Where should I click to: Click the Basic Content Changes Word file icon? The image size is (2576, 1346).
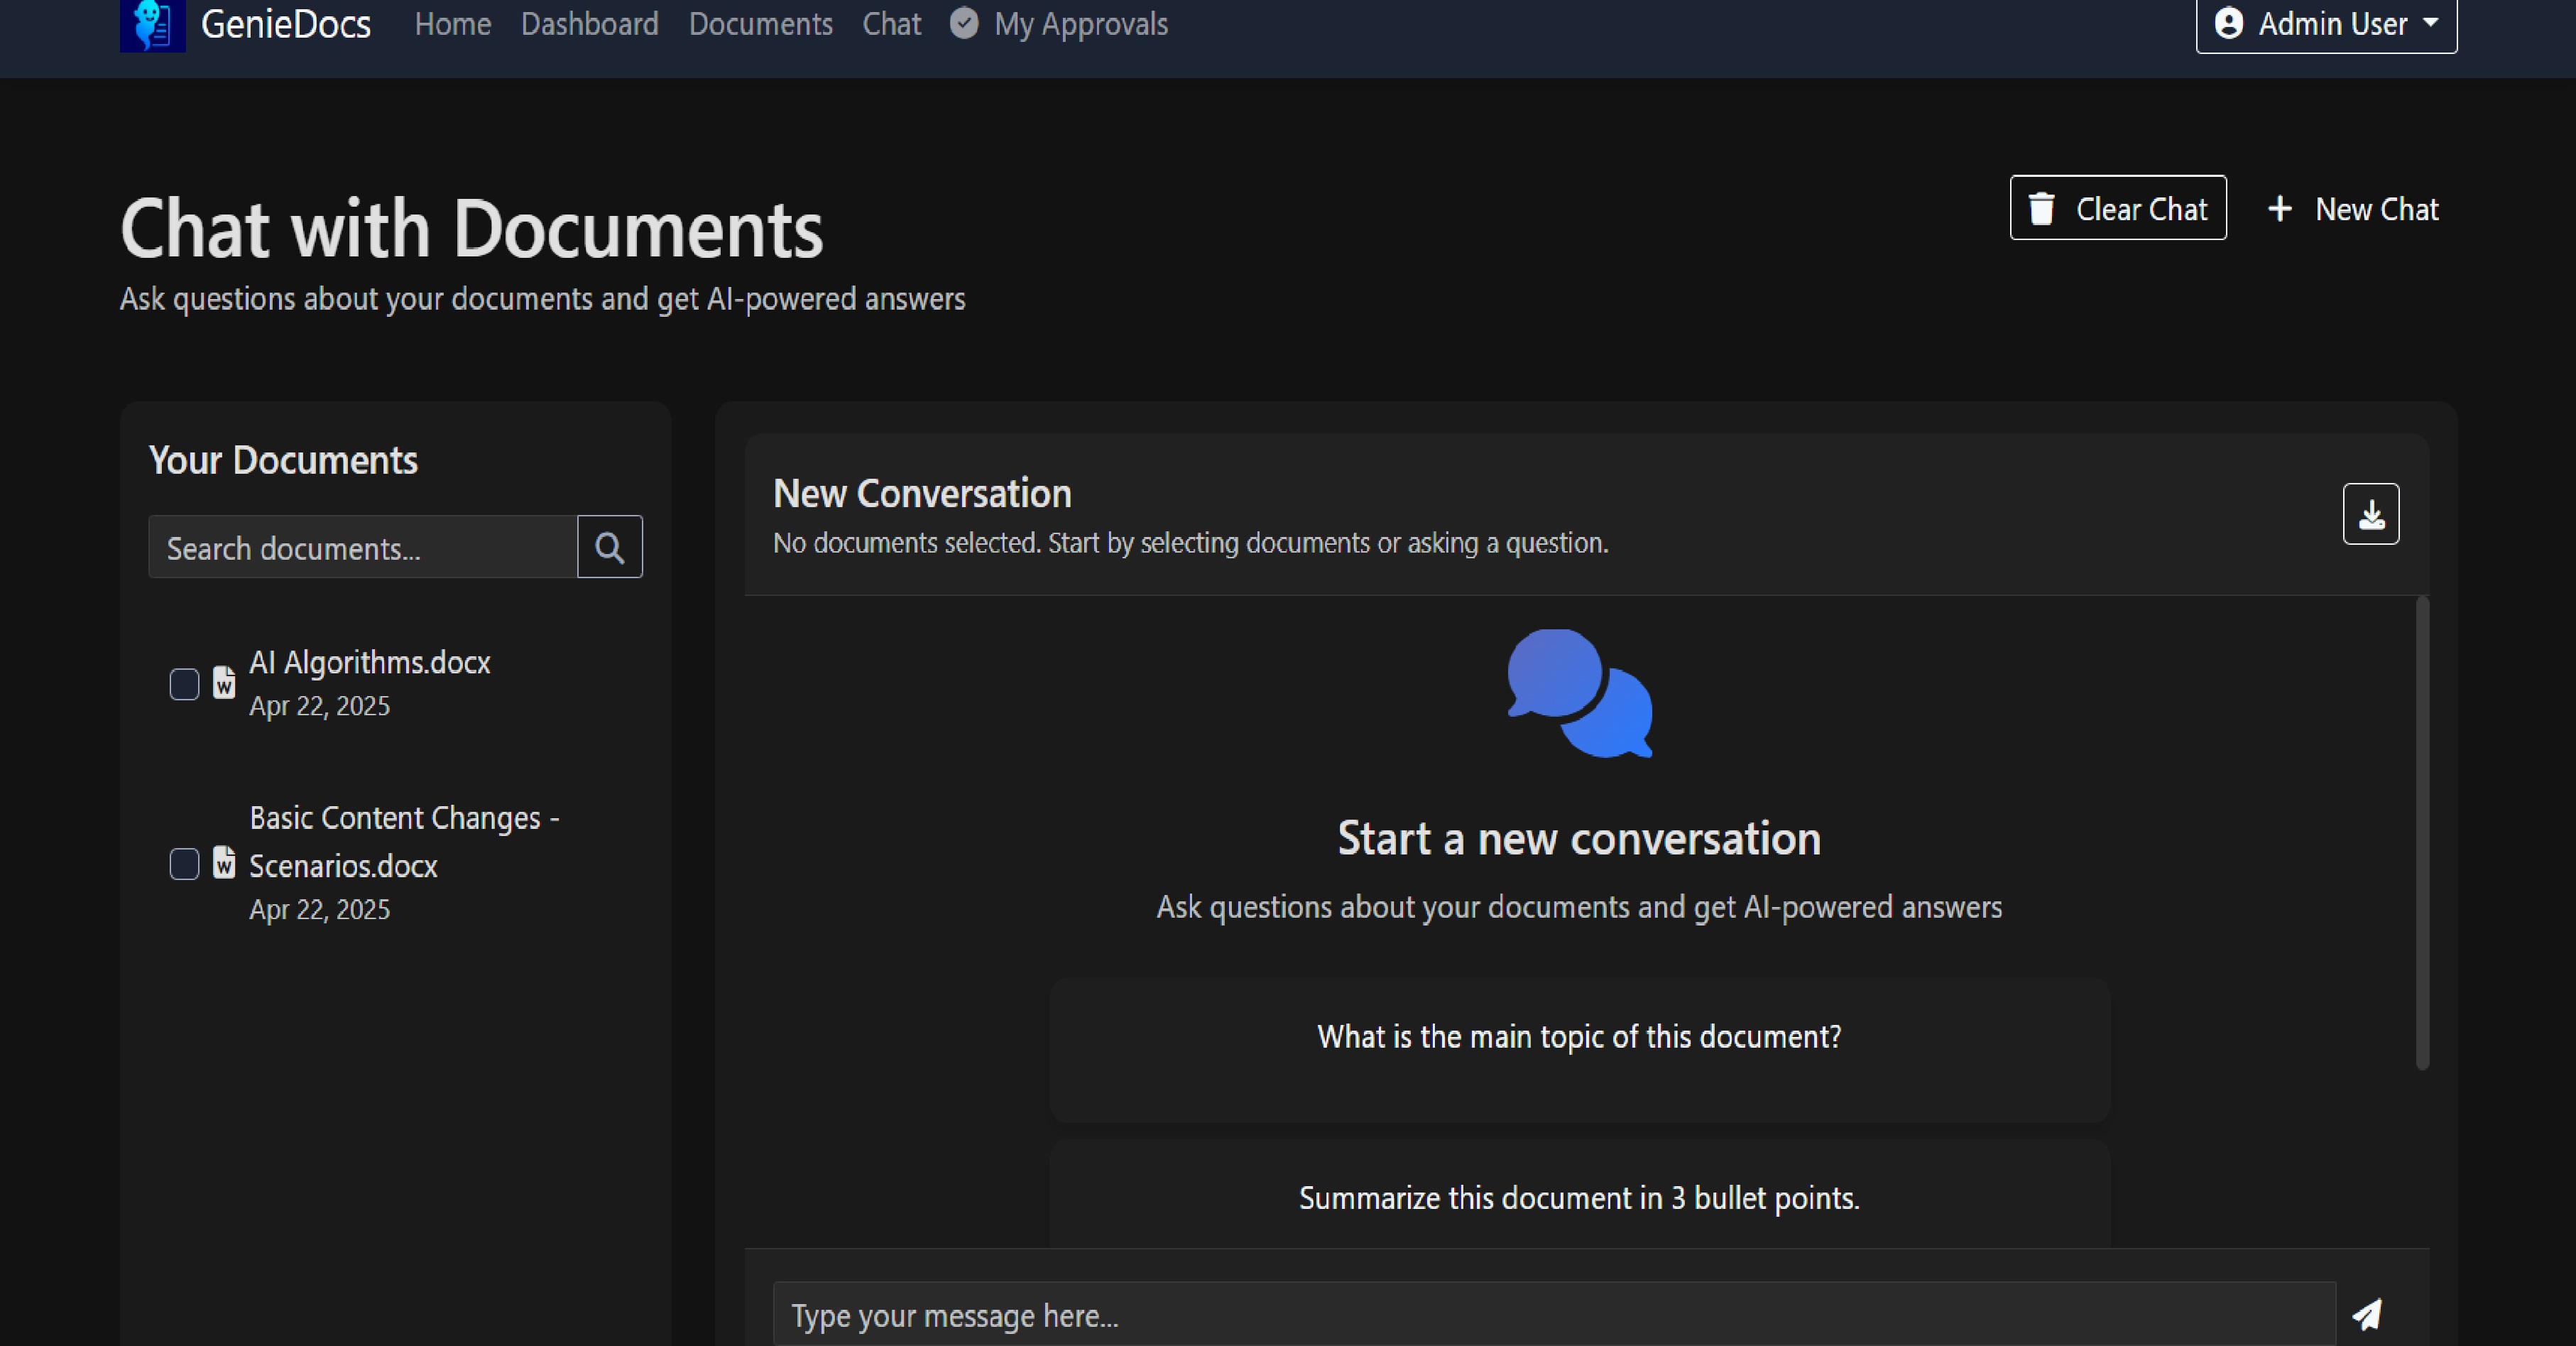(224, 863)
